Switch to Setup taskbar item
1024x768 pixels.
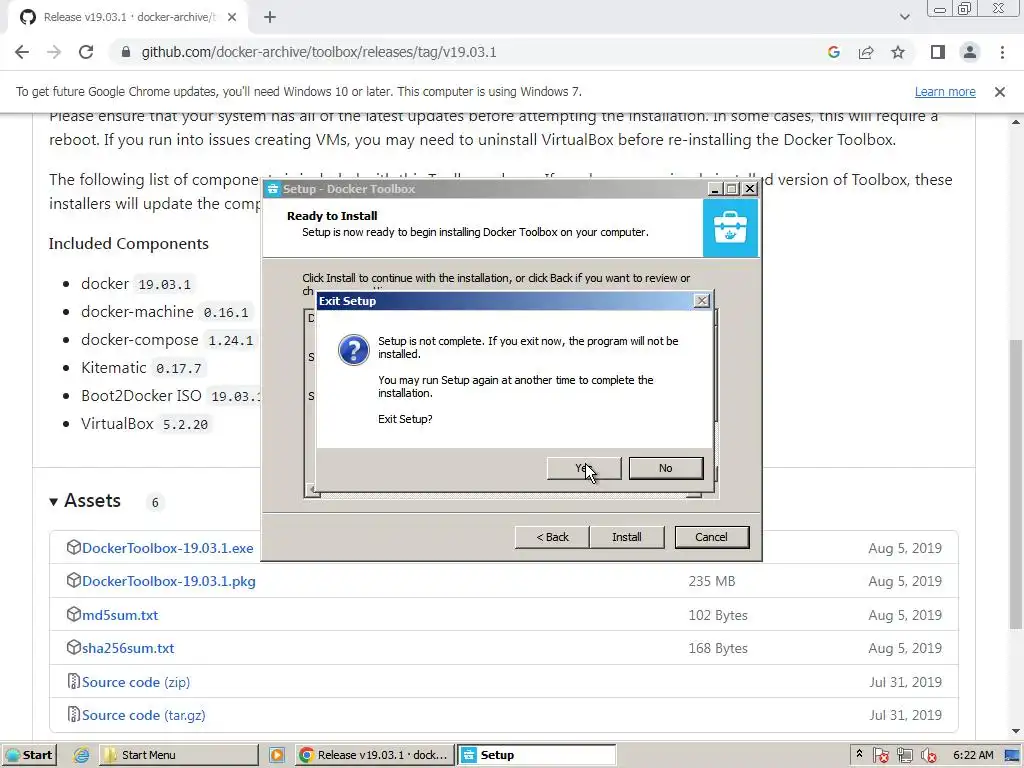(x=537, y=755)
